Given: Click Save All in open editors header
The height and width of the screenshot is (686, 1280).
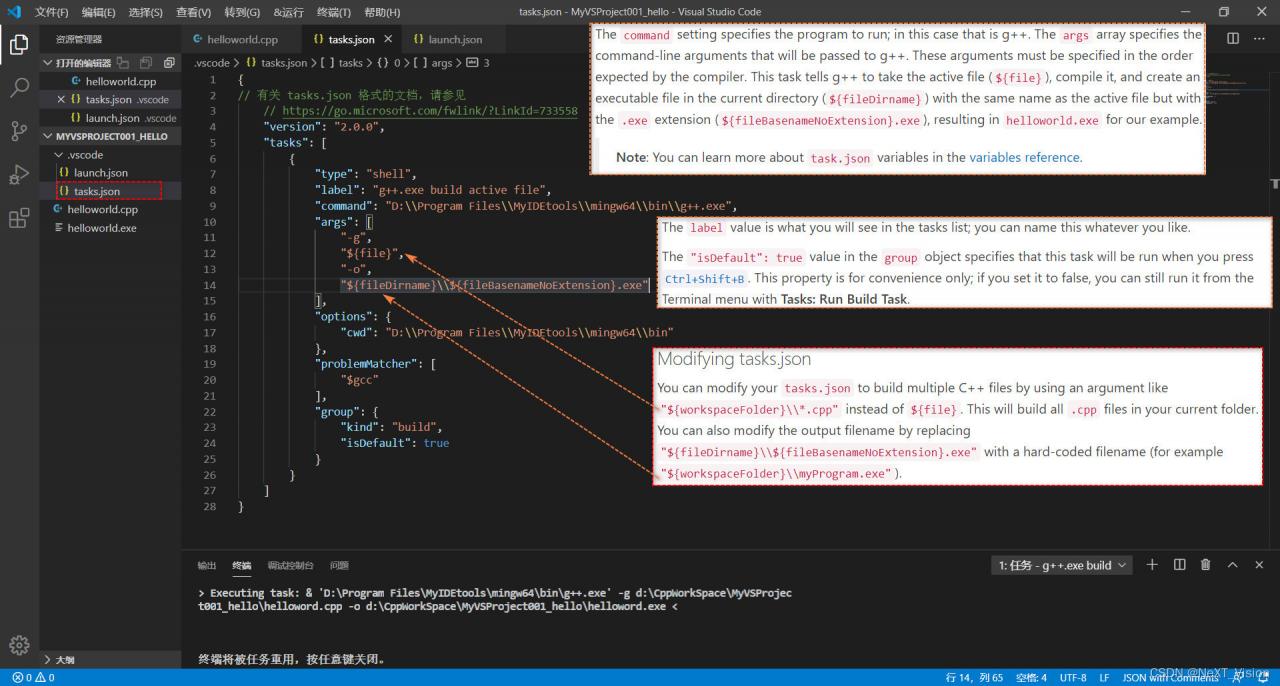Looking at the screenshot, I should coord(146,63).
